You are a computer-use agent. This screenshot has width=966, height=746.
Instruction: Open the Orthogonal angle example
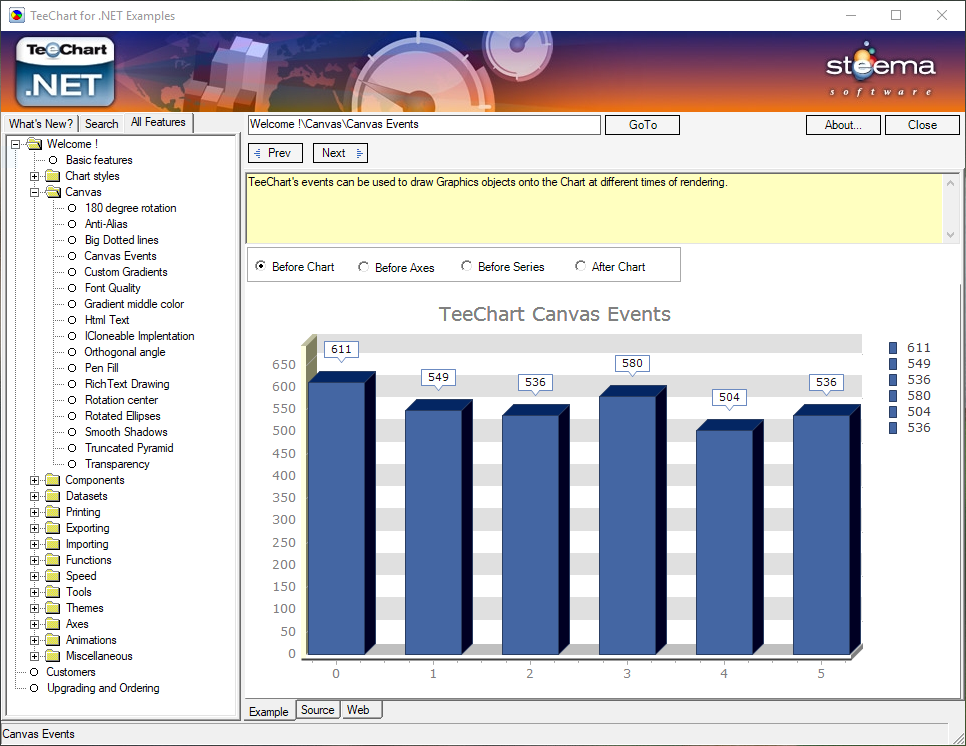pos(124,352)
